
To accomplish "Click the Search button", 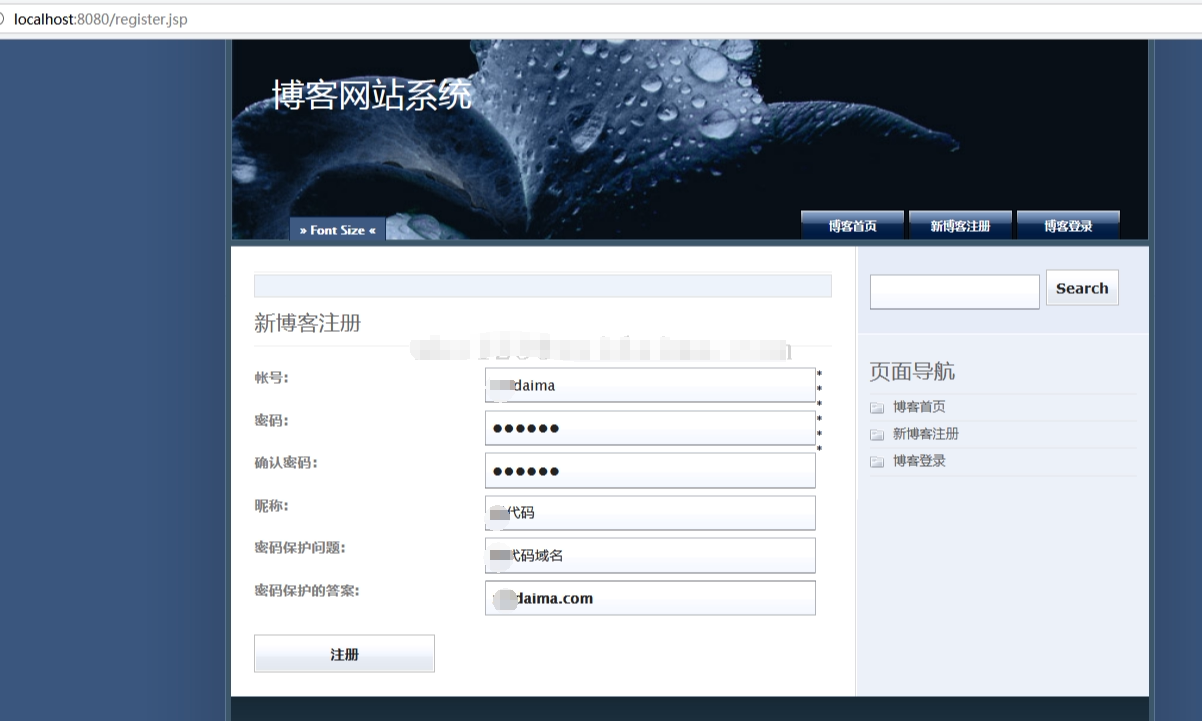I will coord(1082,288).
